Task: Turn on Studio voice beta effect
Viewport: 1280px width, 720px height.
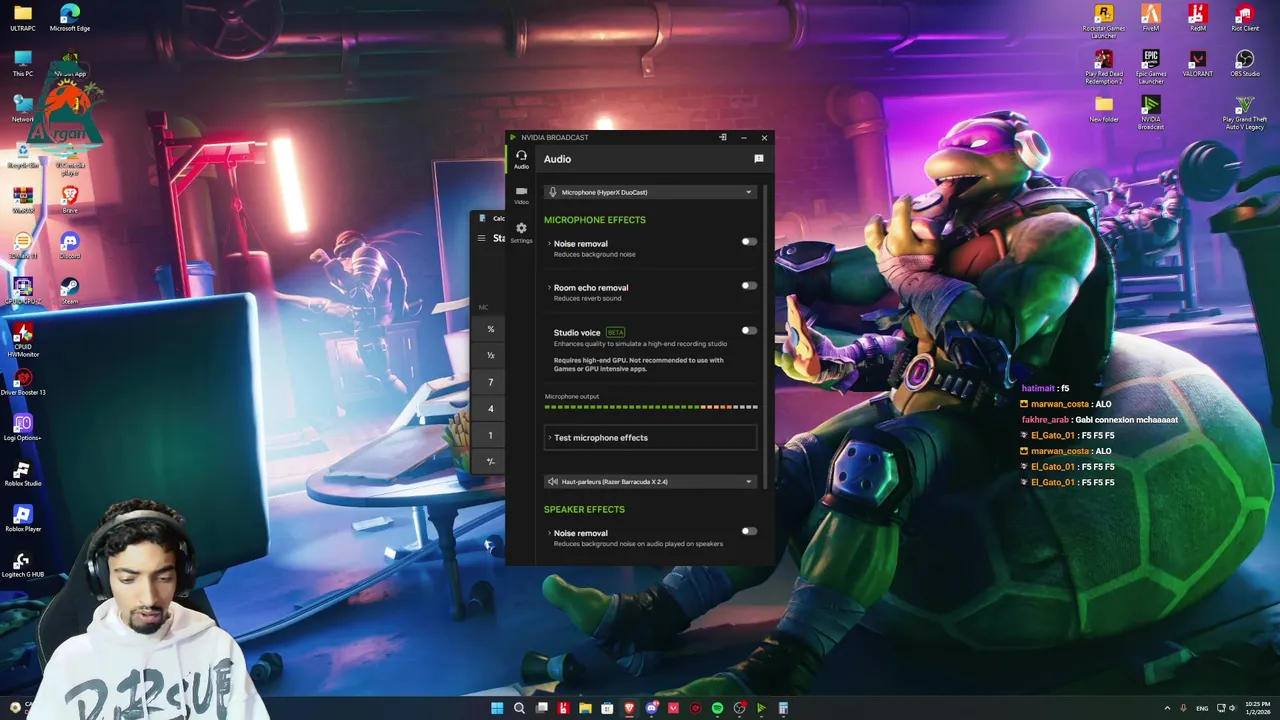Action: pyautogui.click(x=749, y=331)
